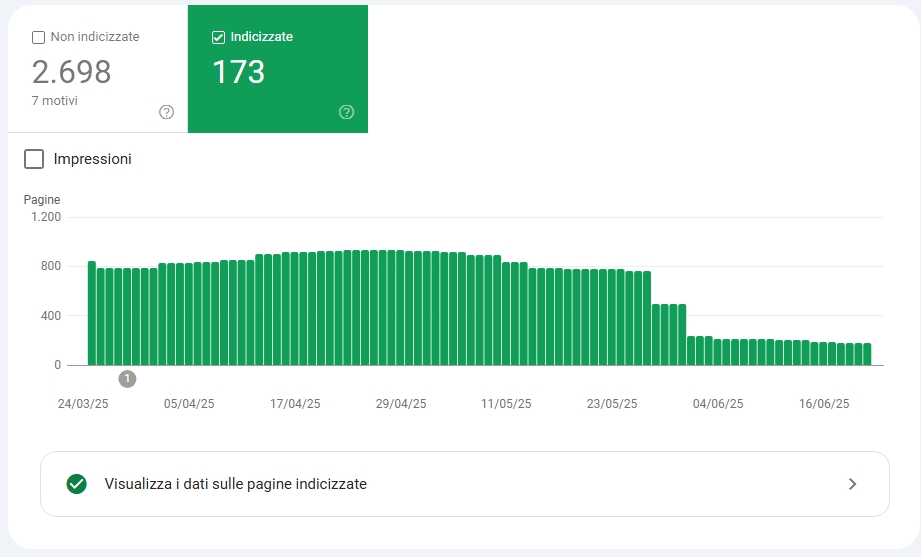Click the green checkmark icon beside Visualizza
The image size is (921, 557).
point(76,484)
